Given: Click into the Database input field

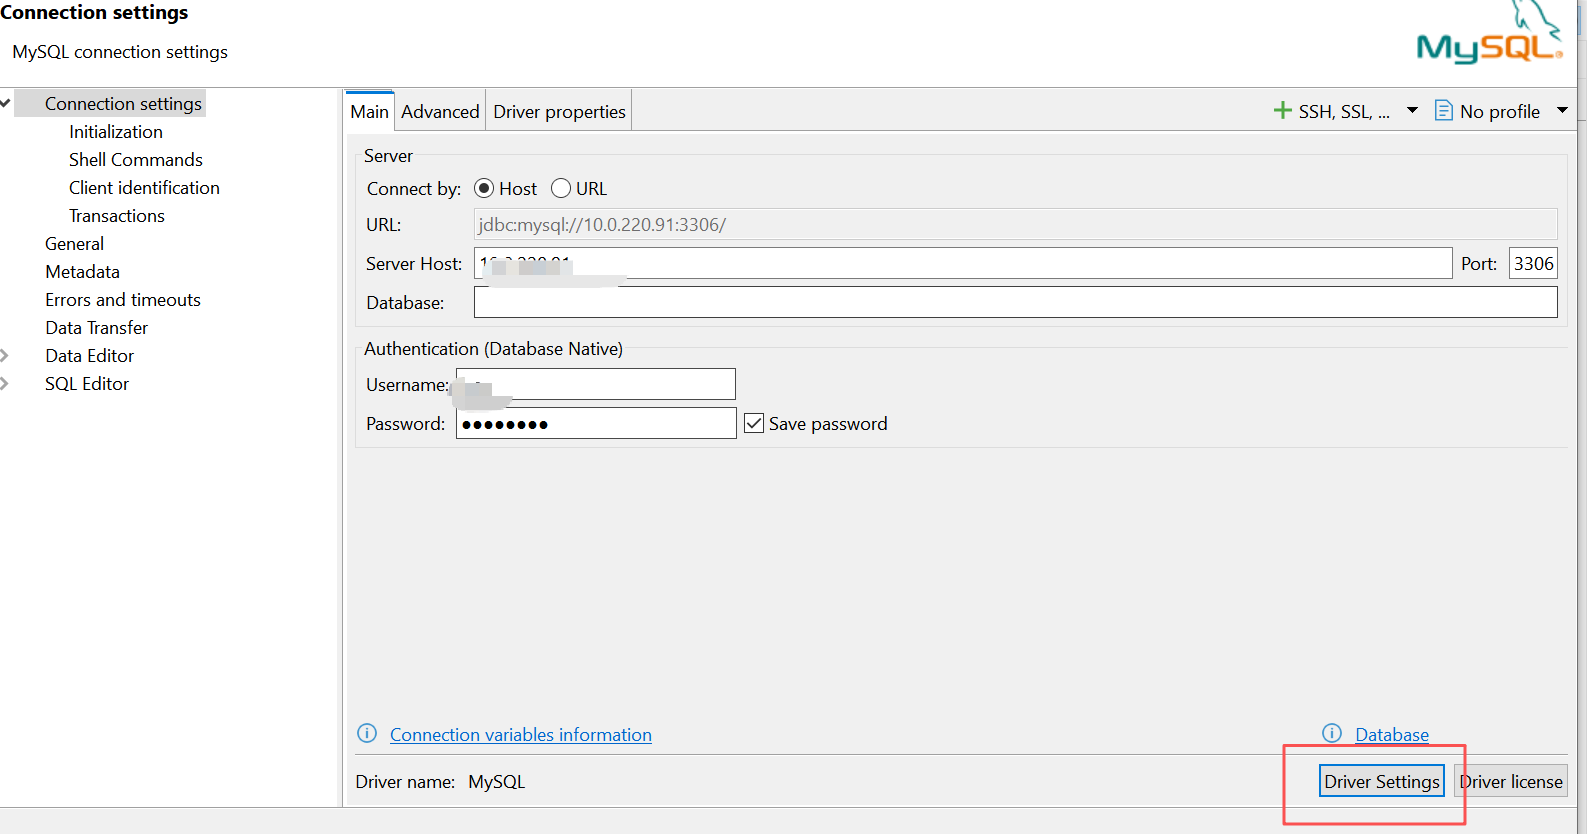Looking at the screenshot, I should point(1015,303).
